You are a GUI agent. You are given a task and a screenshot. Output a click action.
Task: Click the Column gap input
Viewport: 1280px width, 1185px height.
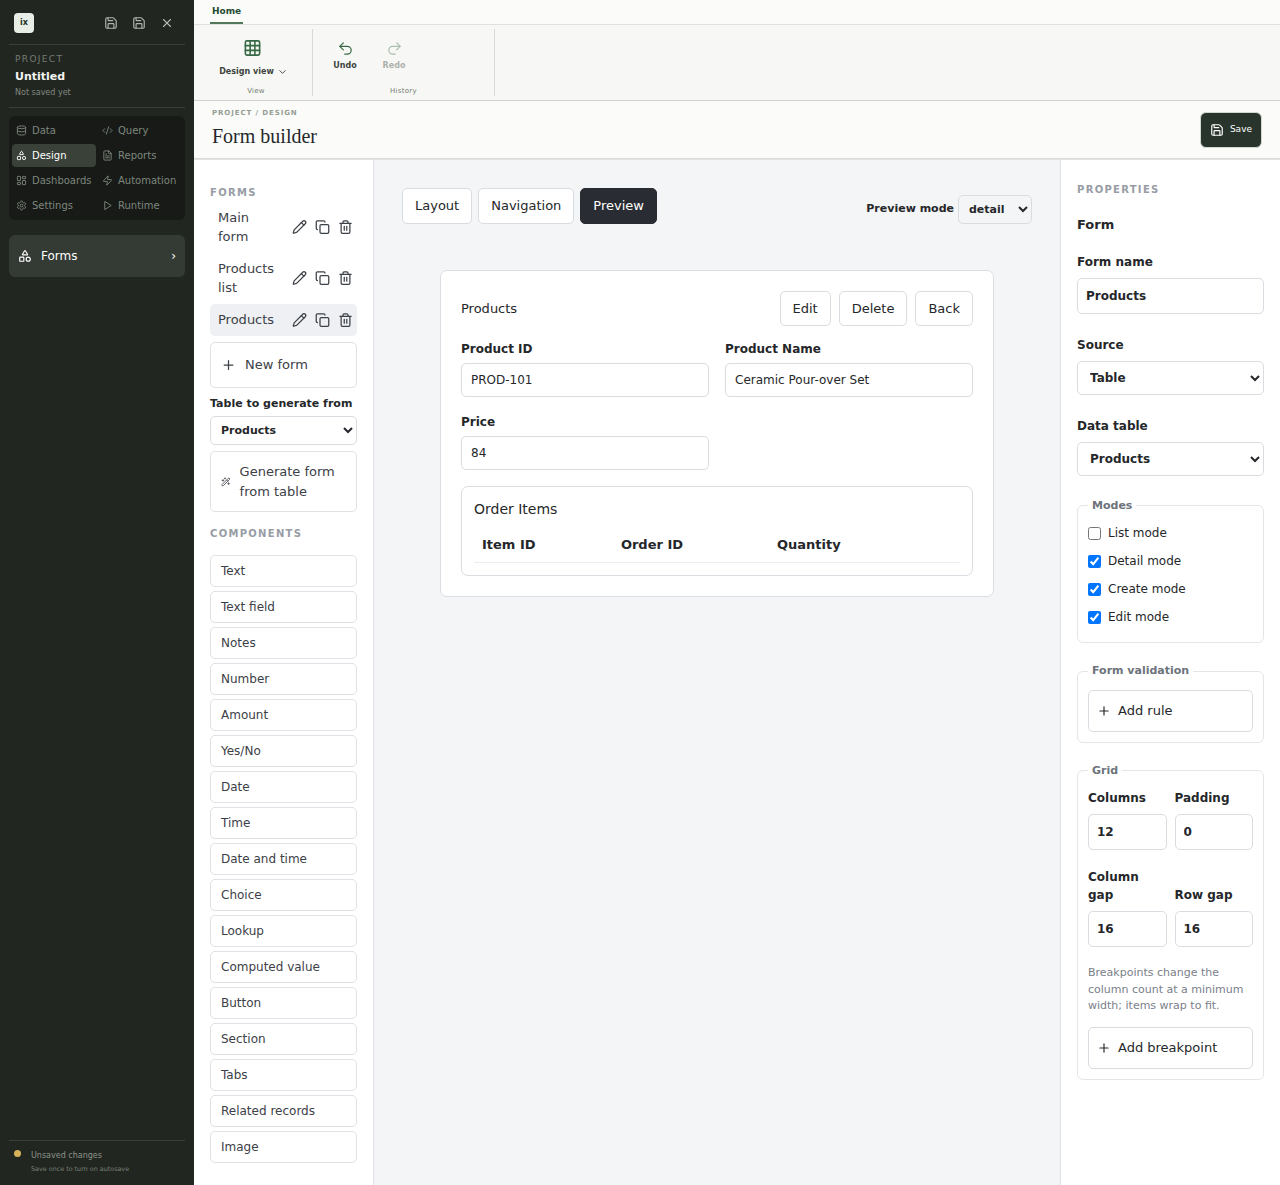pyautogui.click(x=1127, y=929)
